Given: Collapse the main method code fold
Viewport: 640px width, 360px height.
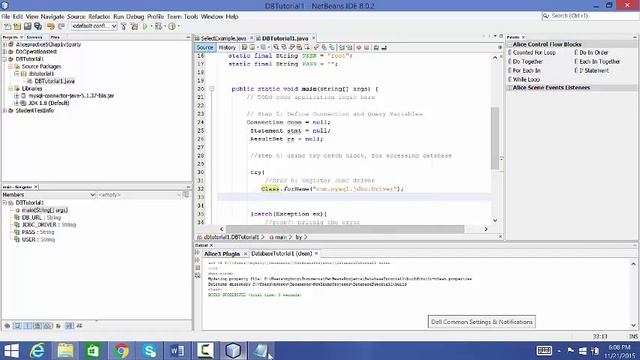Looking at the screenshot, I should [211, 89].
